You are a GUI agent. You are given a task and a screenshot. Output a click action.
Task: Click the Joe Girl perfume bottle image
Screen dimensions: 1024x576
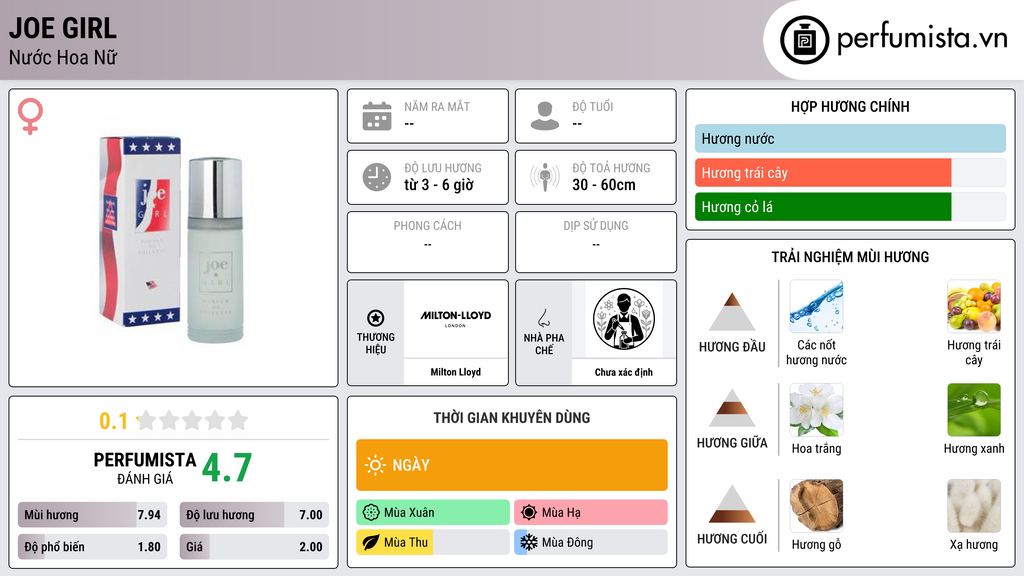[171, 239]
